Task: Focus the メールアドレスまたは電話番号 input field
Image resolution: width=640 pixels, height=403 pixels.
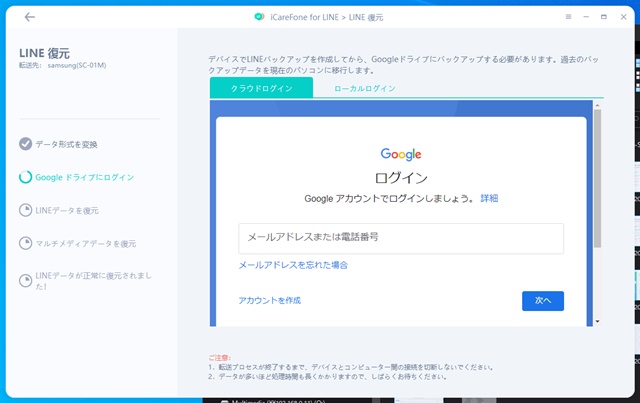Action: coord(401,238)
